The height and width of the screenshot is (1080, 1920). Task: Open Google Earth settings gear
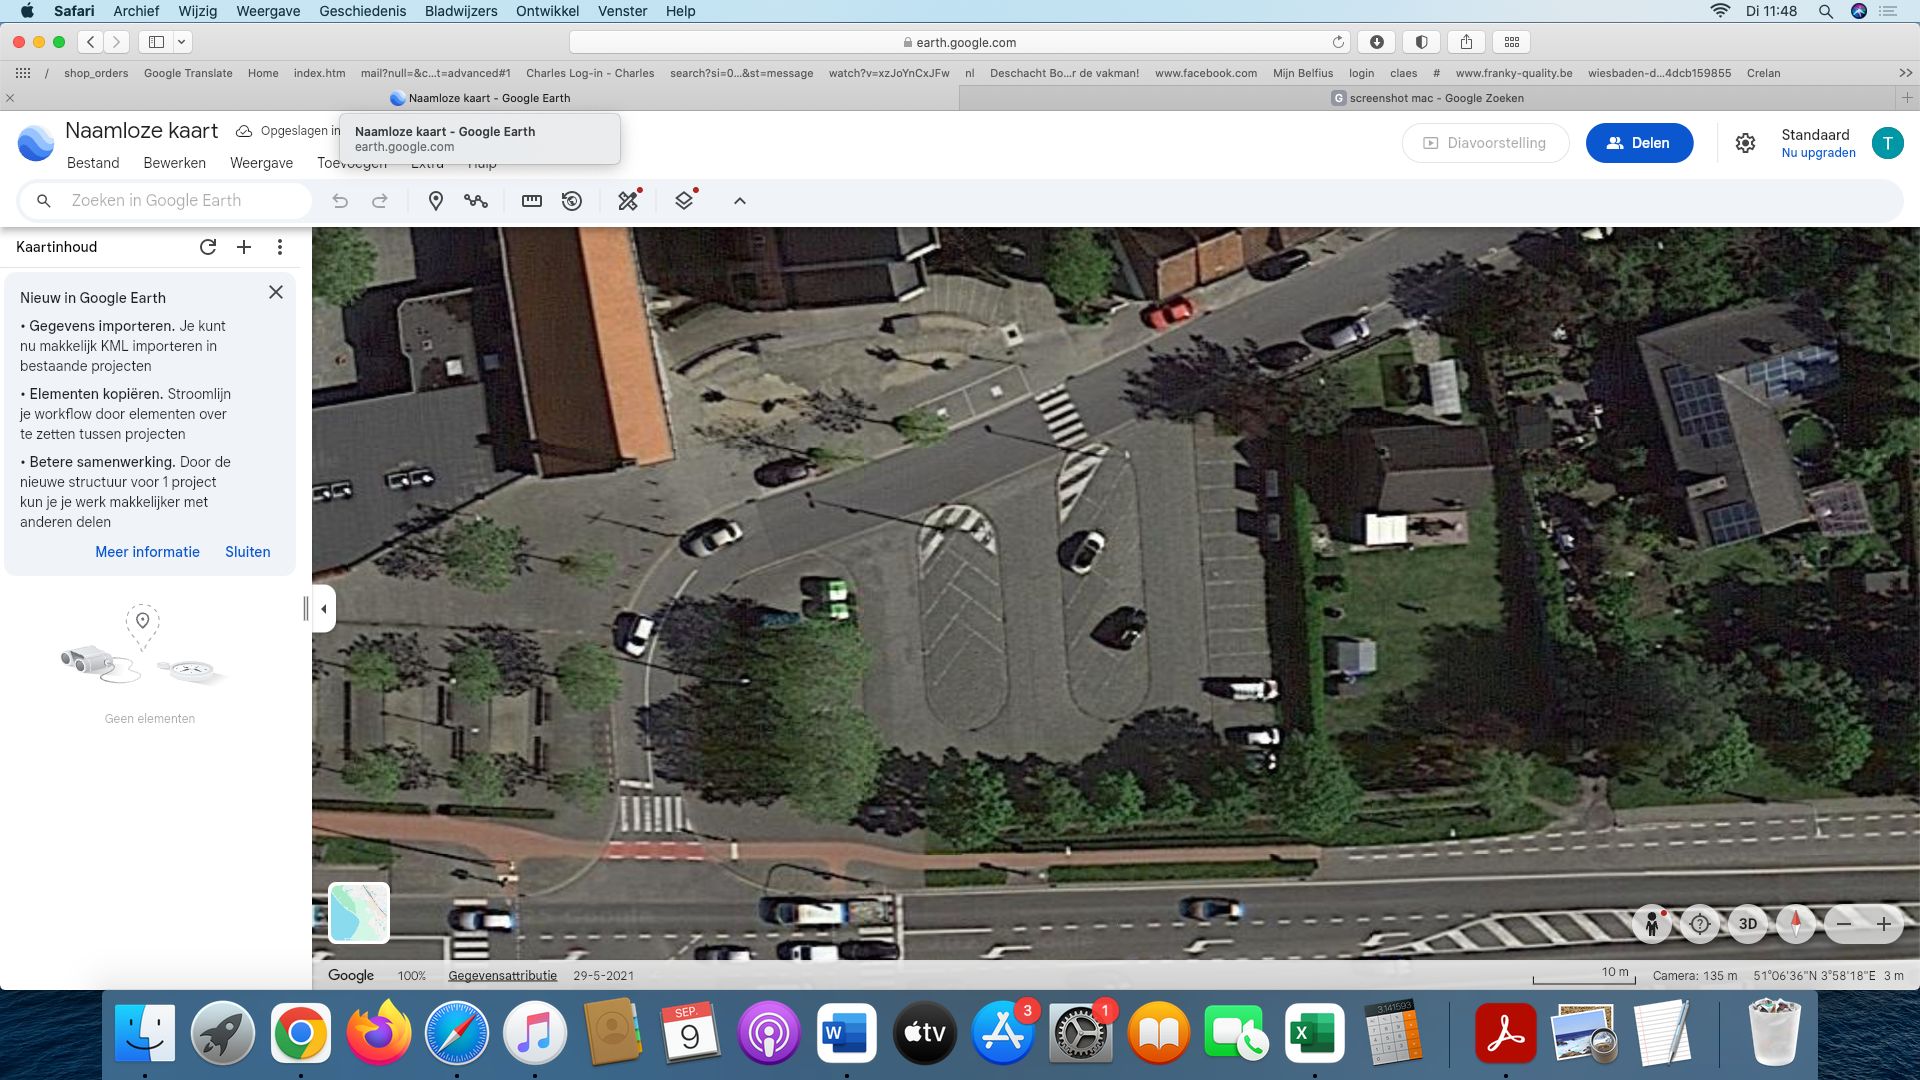point(1745,143)
